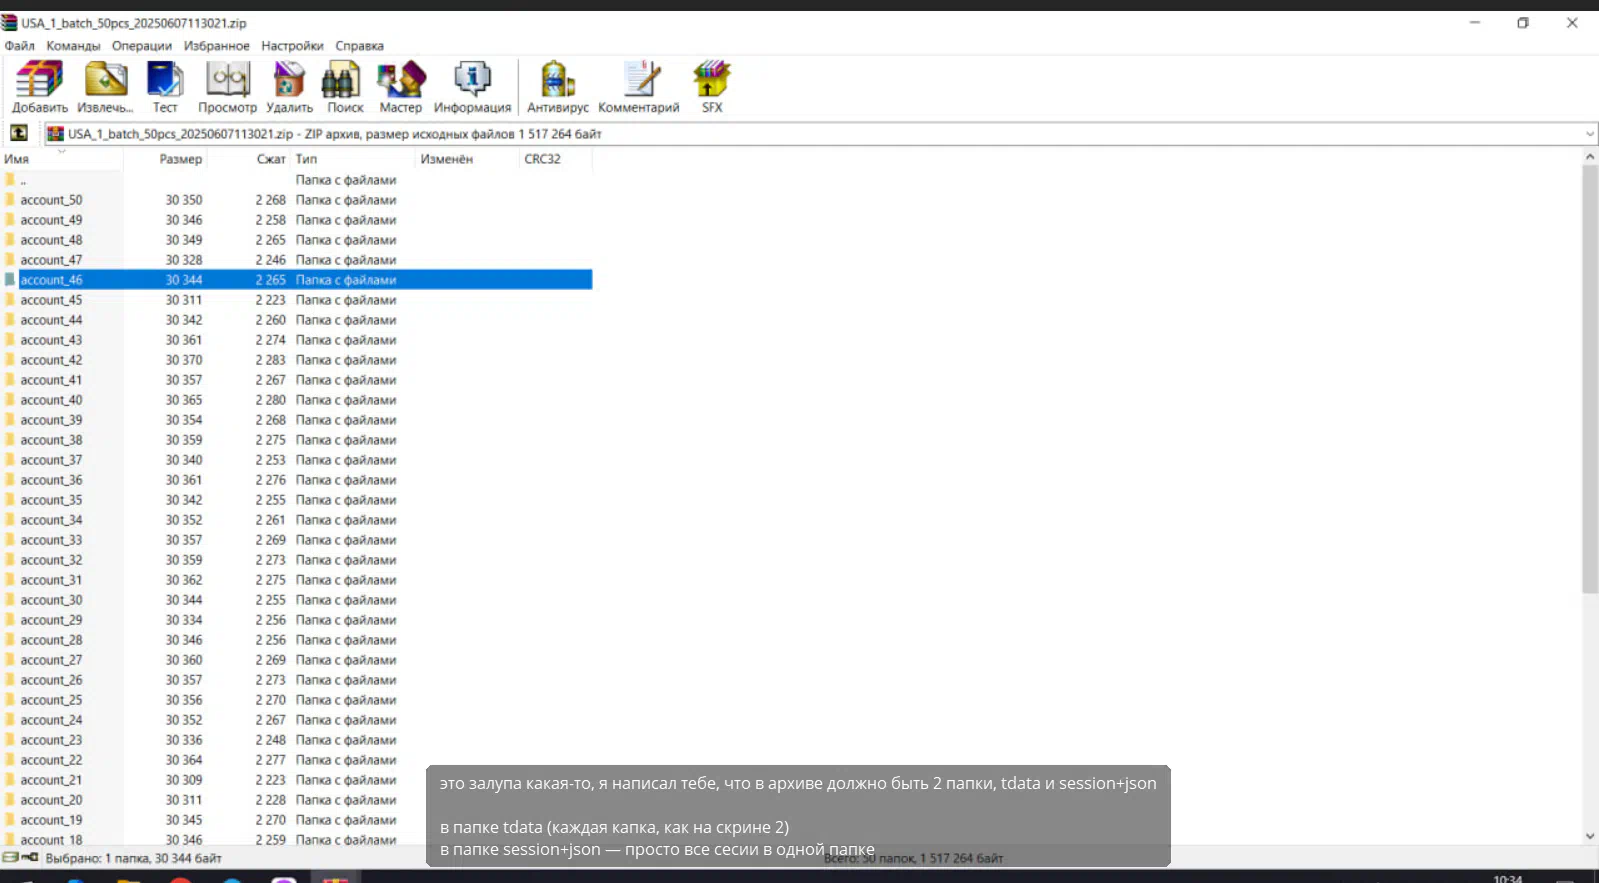Select the account_29 folder

click(x=297, y=620)
